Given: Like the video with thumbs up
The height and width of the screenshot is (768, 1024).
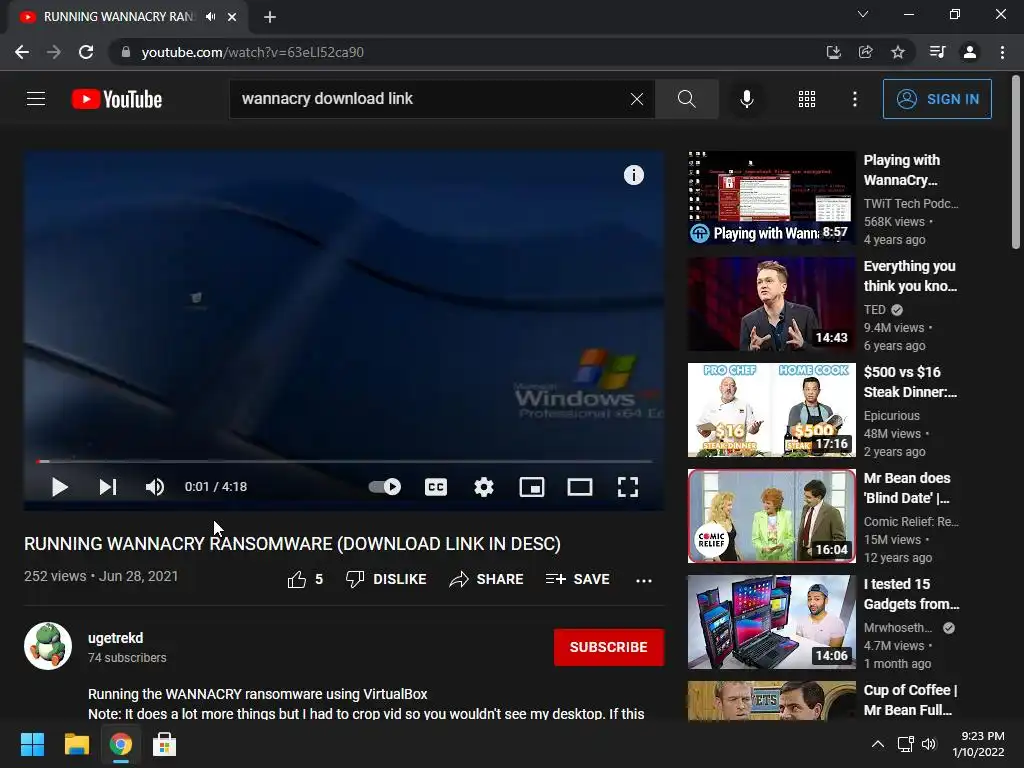Looking at the screenshot, I should pos(305,579).
